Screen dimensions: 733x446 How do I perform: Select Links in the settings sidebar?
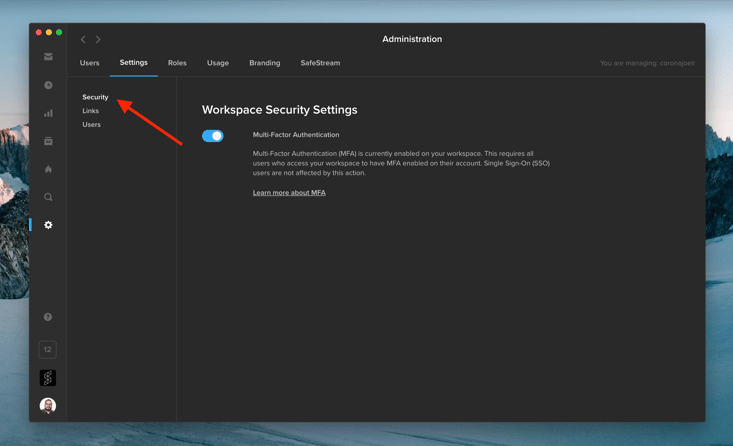click(91, 111)
